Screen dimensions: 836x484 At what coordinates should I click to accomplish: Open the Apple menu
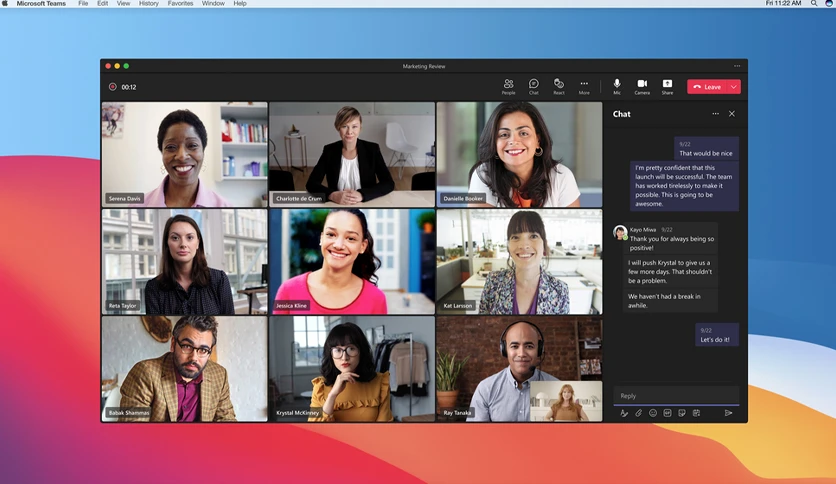5,3
